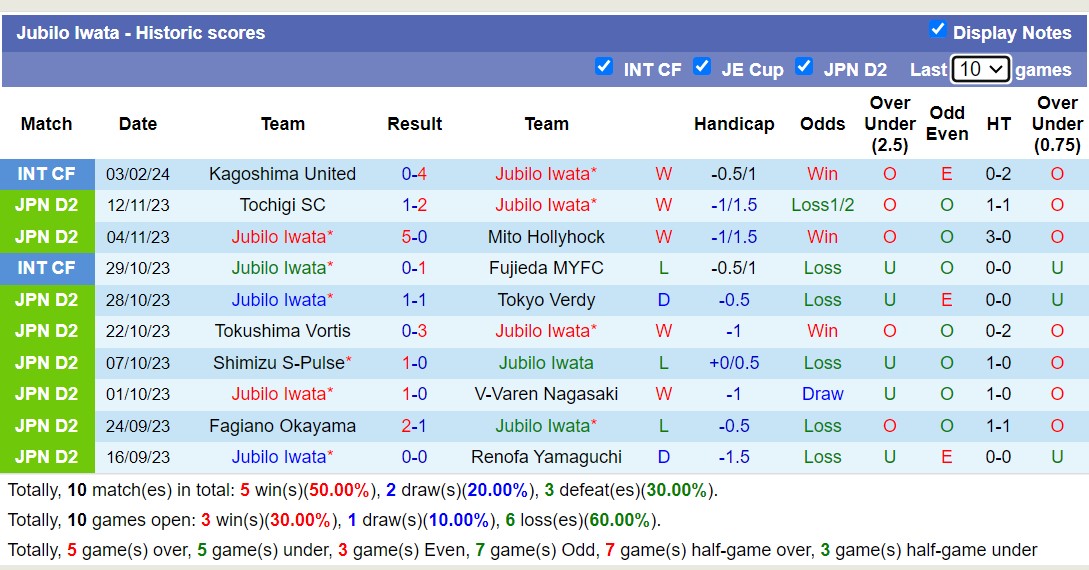Click the Fagiano Okayama team link
The width and height of the screenshot is (1089, 570).
(x=282, y=426)
